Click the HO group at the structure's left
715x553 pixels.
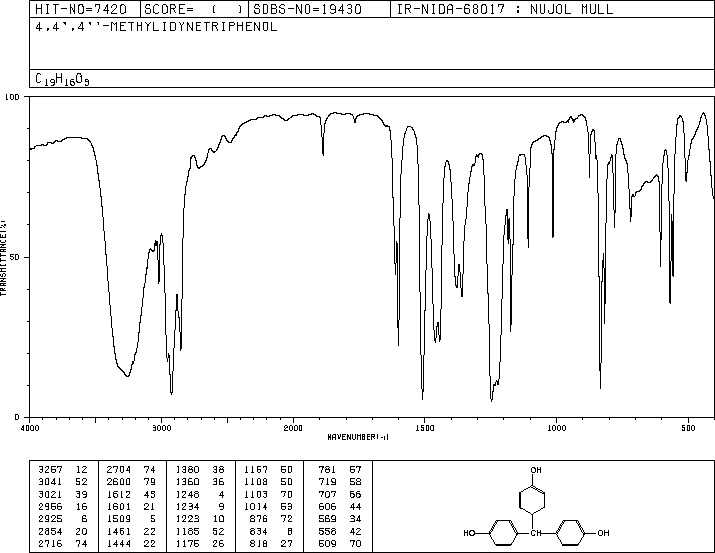click(x=469, y=533)
